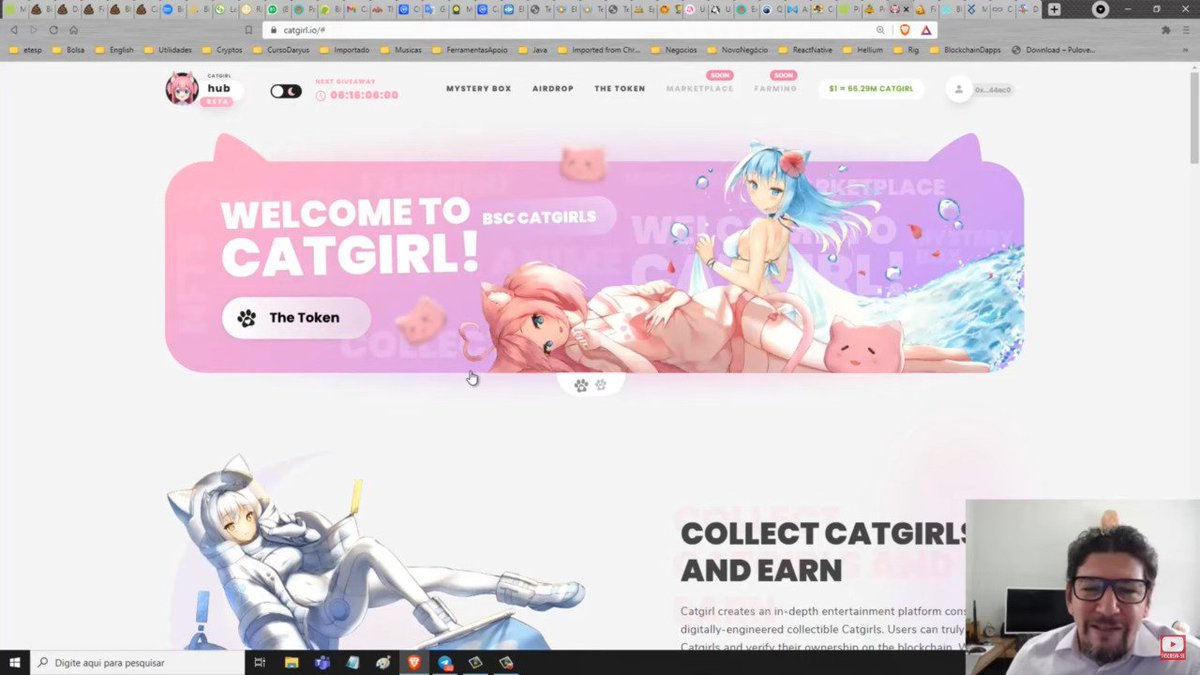Open the English bookmark folder

click(x=114, y=49)
